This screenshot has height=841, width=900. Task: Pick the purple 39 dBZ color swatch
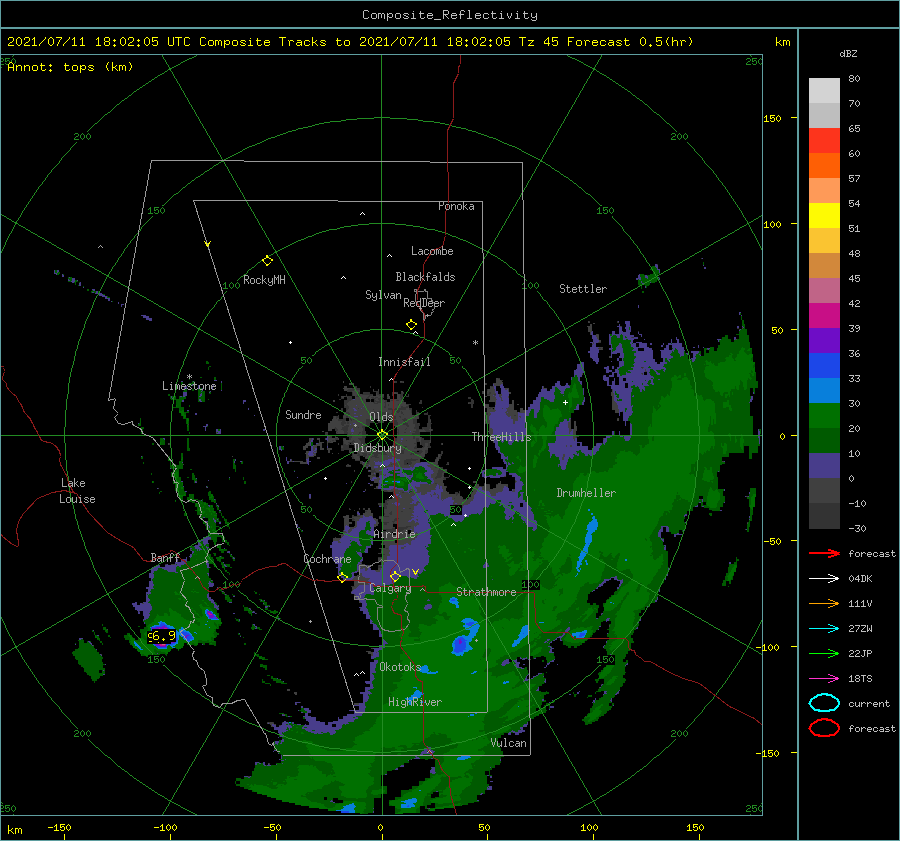[824, 340]
